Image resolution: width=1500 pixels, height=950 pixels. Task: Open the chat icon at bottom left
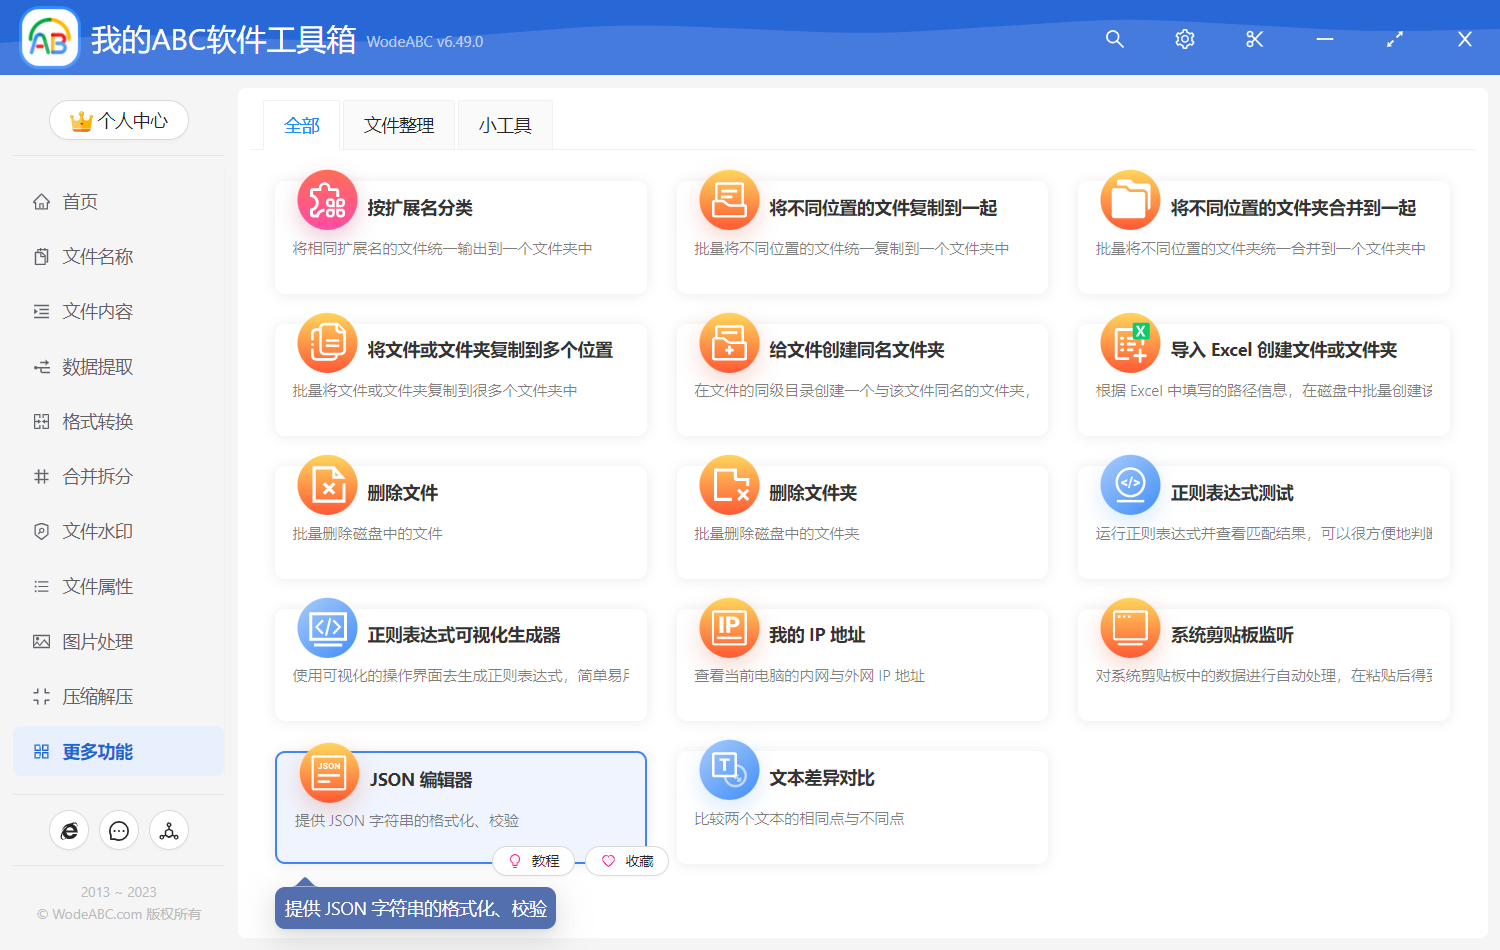click(x=119, y=830)
